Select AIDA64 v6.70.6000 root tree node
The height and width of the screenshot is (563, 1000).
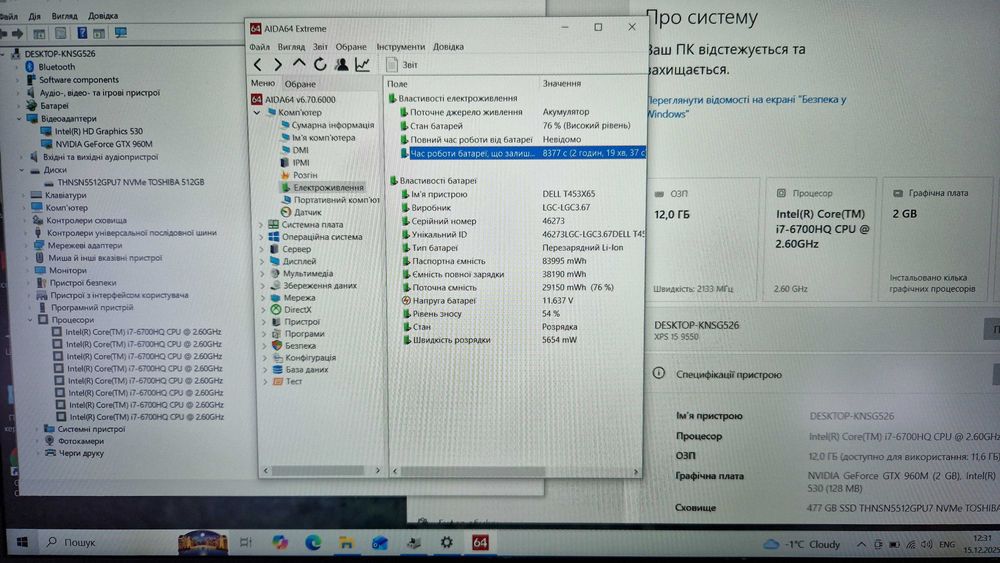click(x=293, y=99)
